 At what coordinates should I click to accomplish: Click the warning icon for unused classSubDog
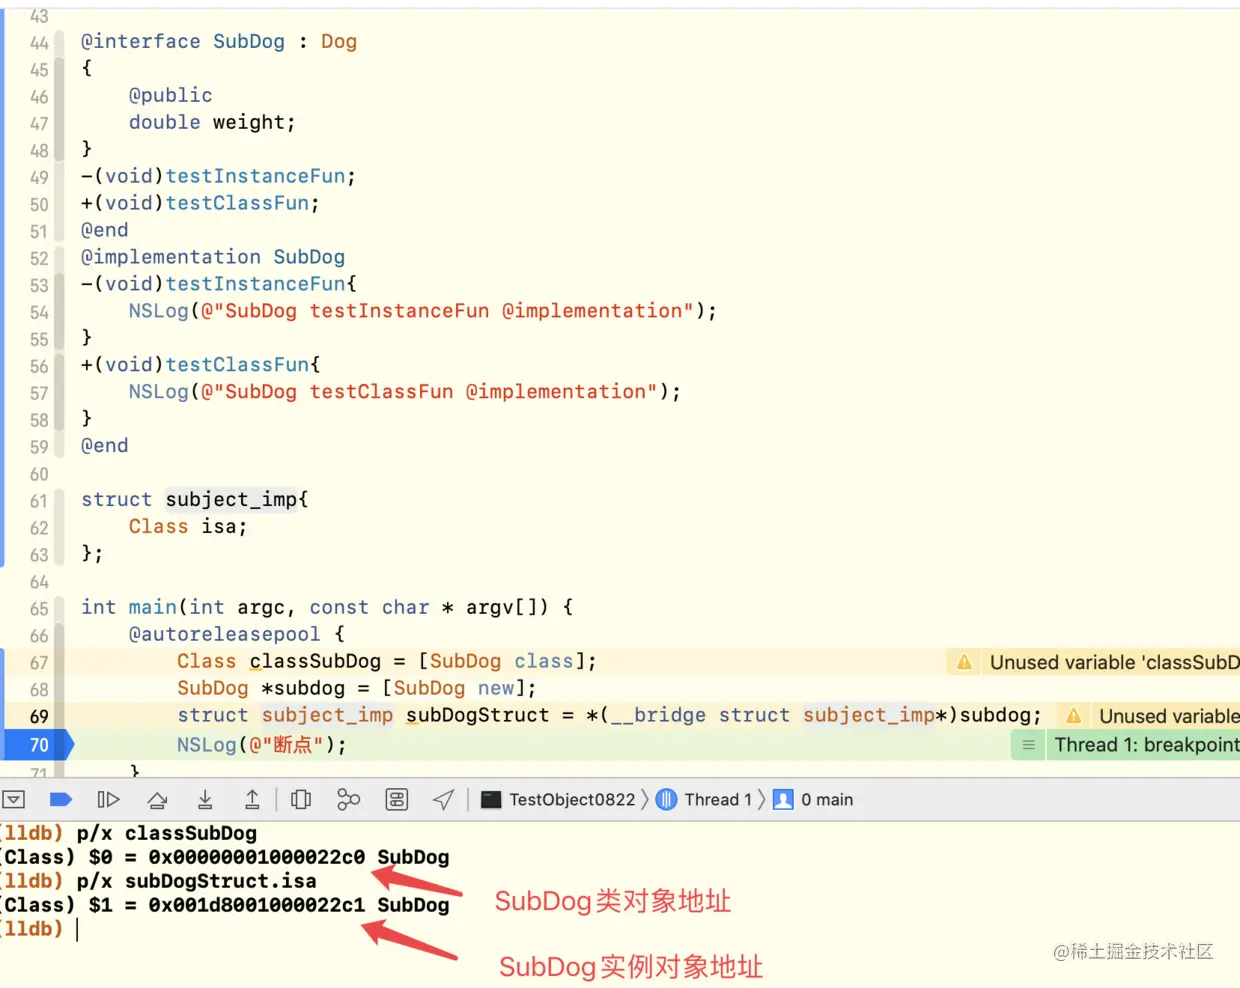(964, 662)
